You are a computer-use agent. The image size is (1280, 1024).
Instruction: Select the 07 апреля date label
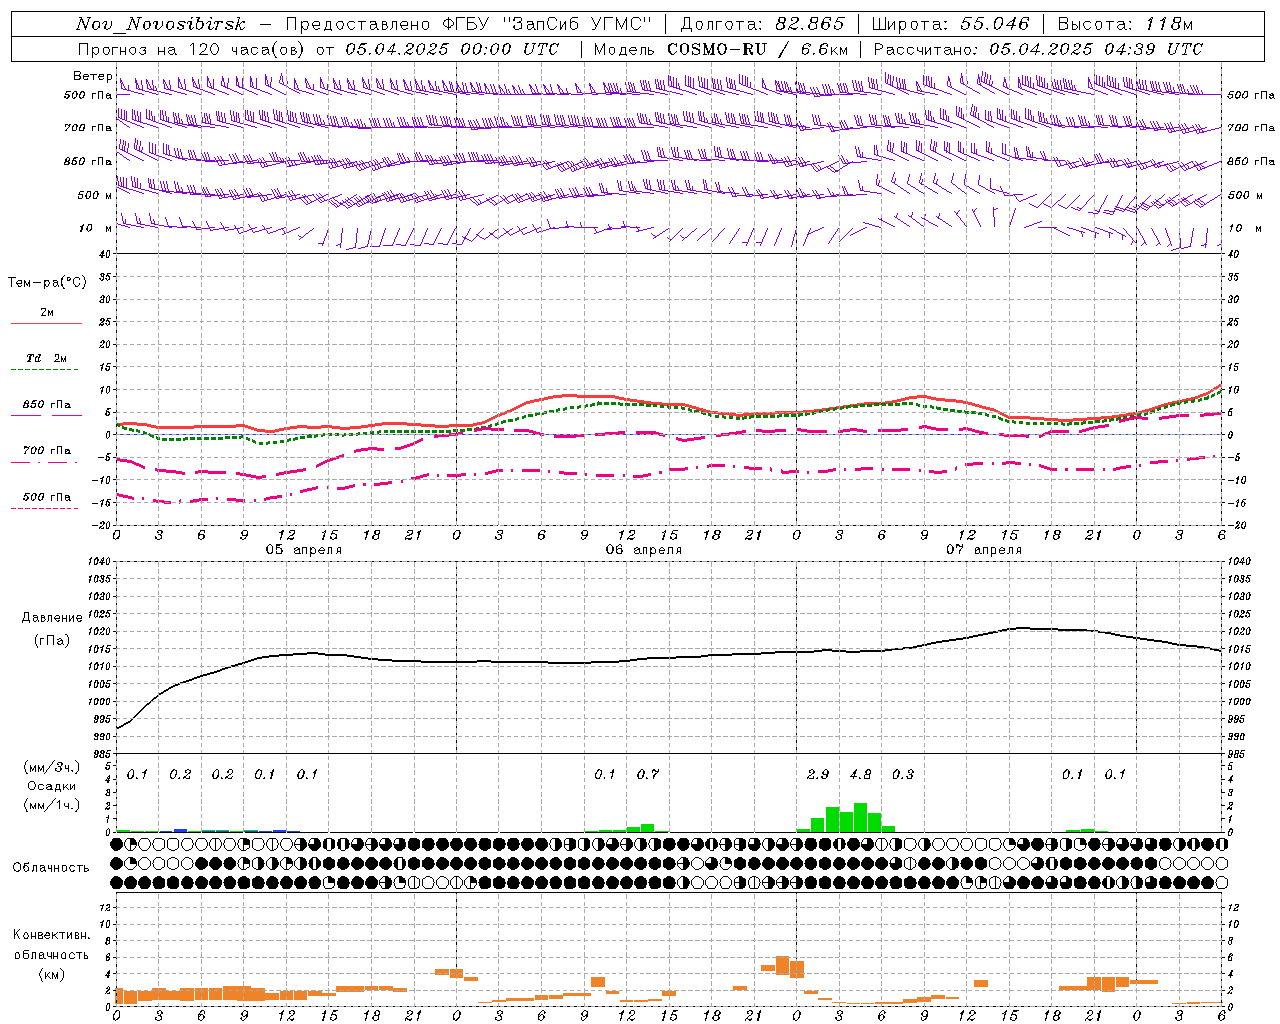point(984,550)
